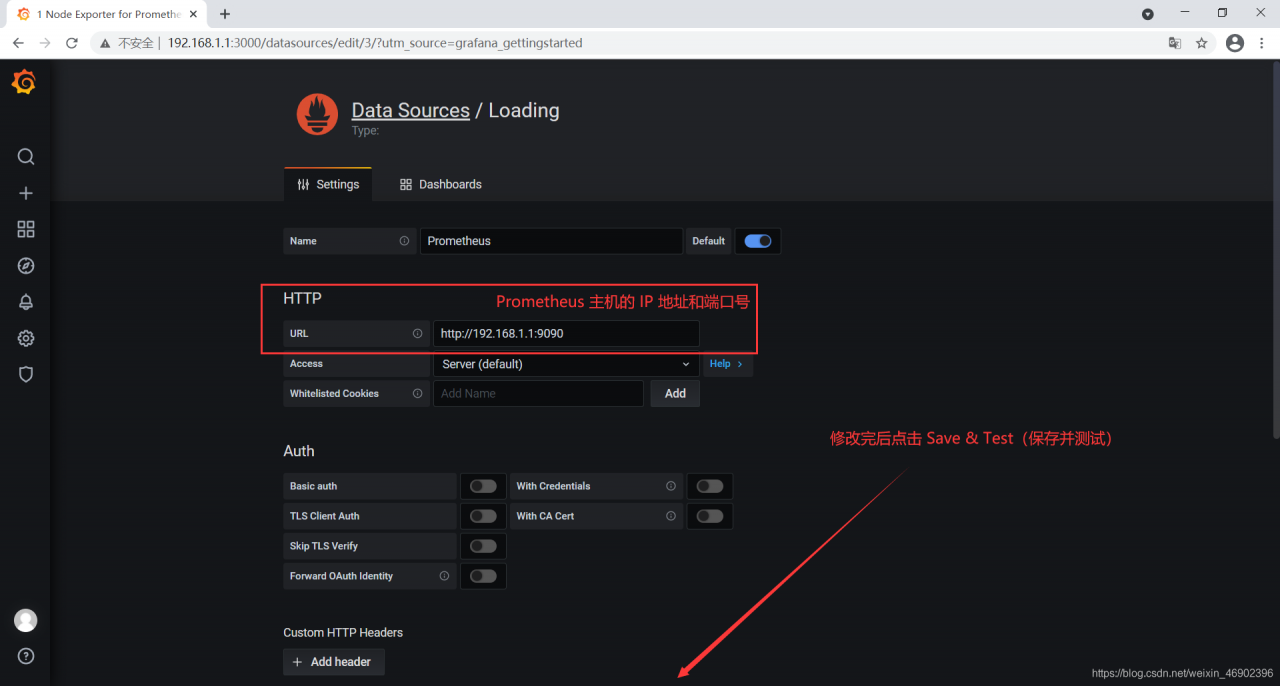This screenshot has width=1280, height=686.
Task: Click the not-secure warning icon
Action: click(x=104, y=43)
